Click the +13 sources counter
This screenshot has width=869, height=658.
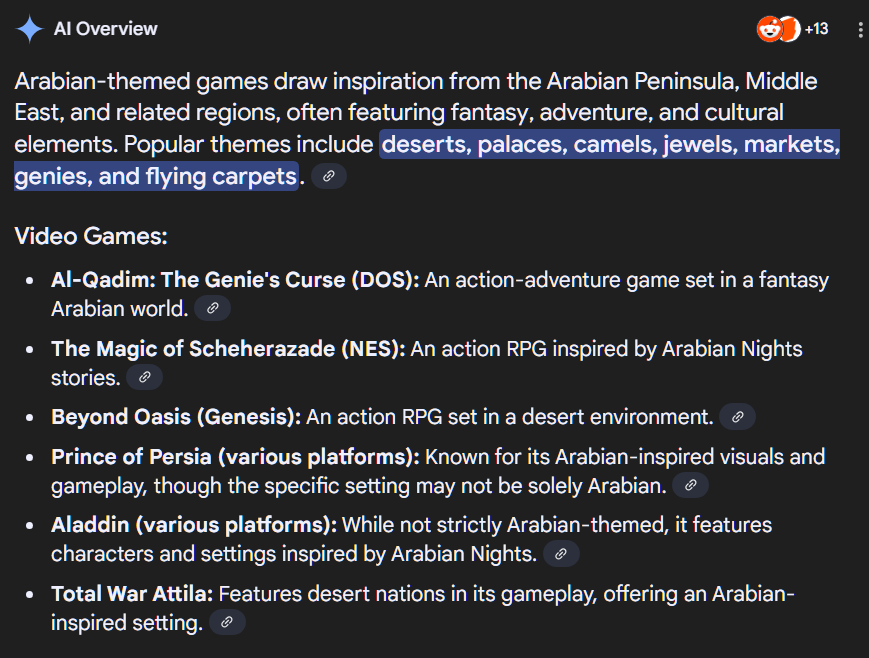pyautogui.click(x=816, y=29)
